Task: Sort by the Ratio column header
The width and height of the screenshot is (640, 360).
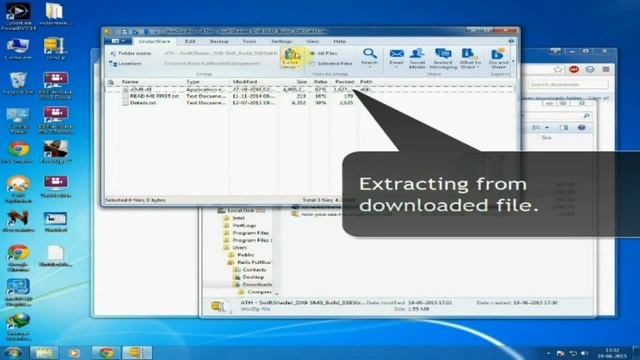Action: (x=320, y=82)
